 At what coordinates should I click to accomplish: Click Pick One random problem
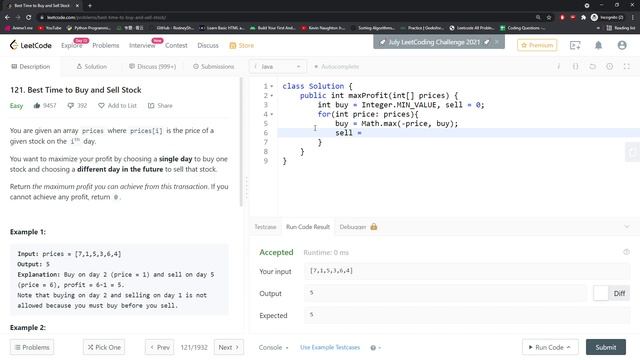[x=104, y=347]
